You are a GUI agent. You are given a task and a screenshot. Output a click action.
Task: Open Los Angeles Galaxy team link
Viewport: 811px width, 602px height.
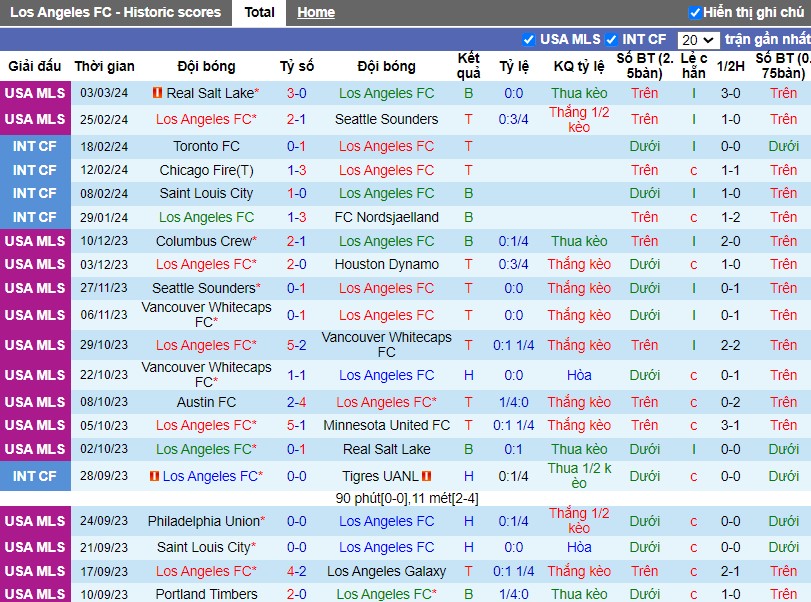[x=386, y=571]
